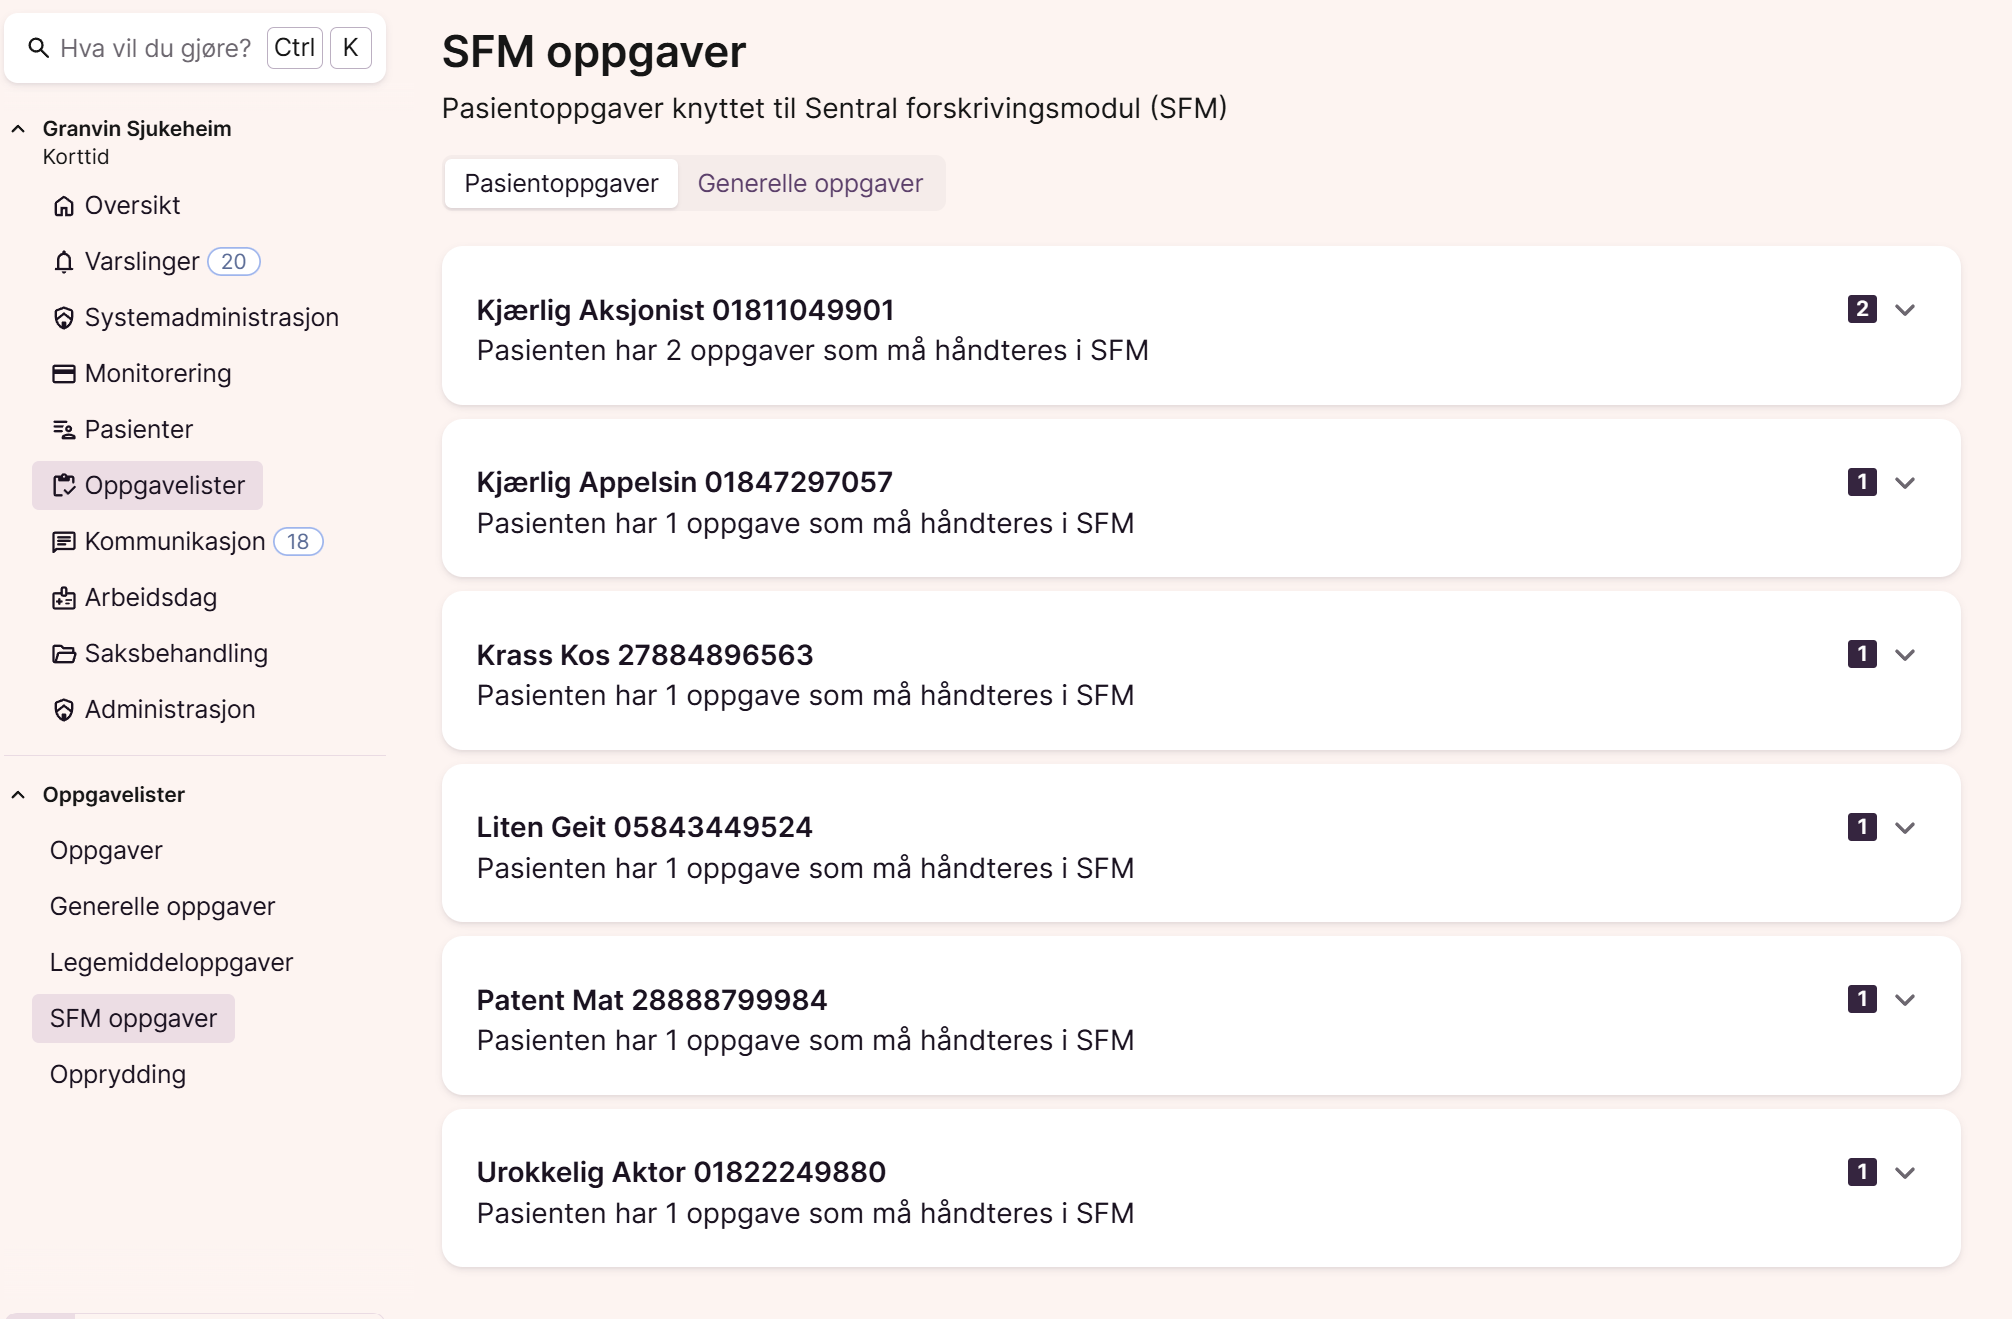Collapse the Oppgavelister submenu section

coord(18,795)
